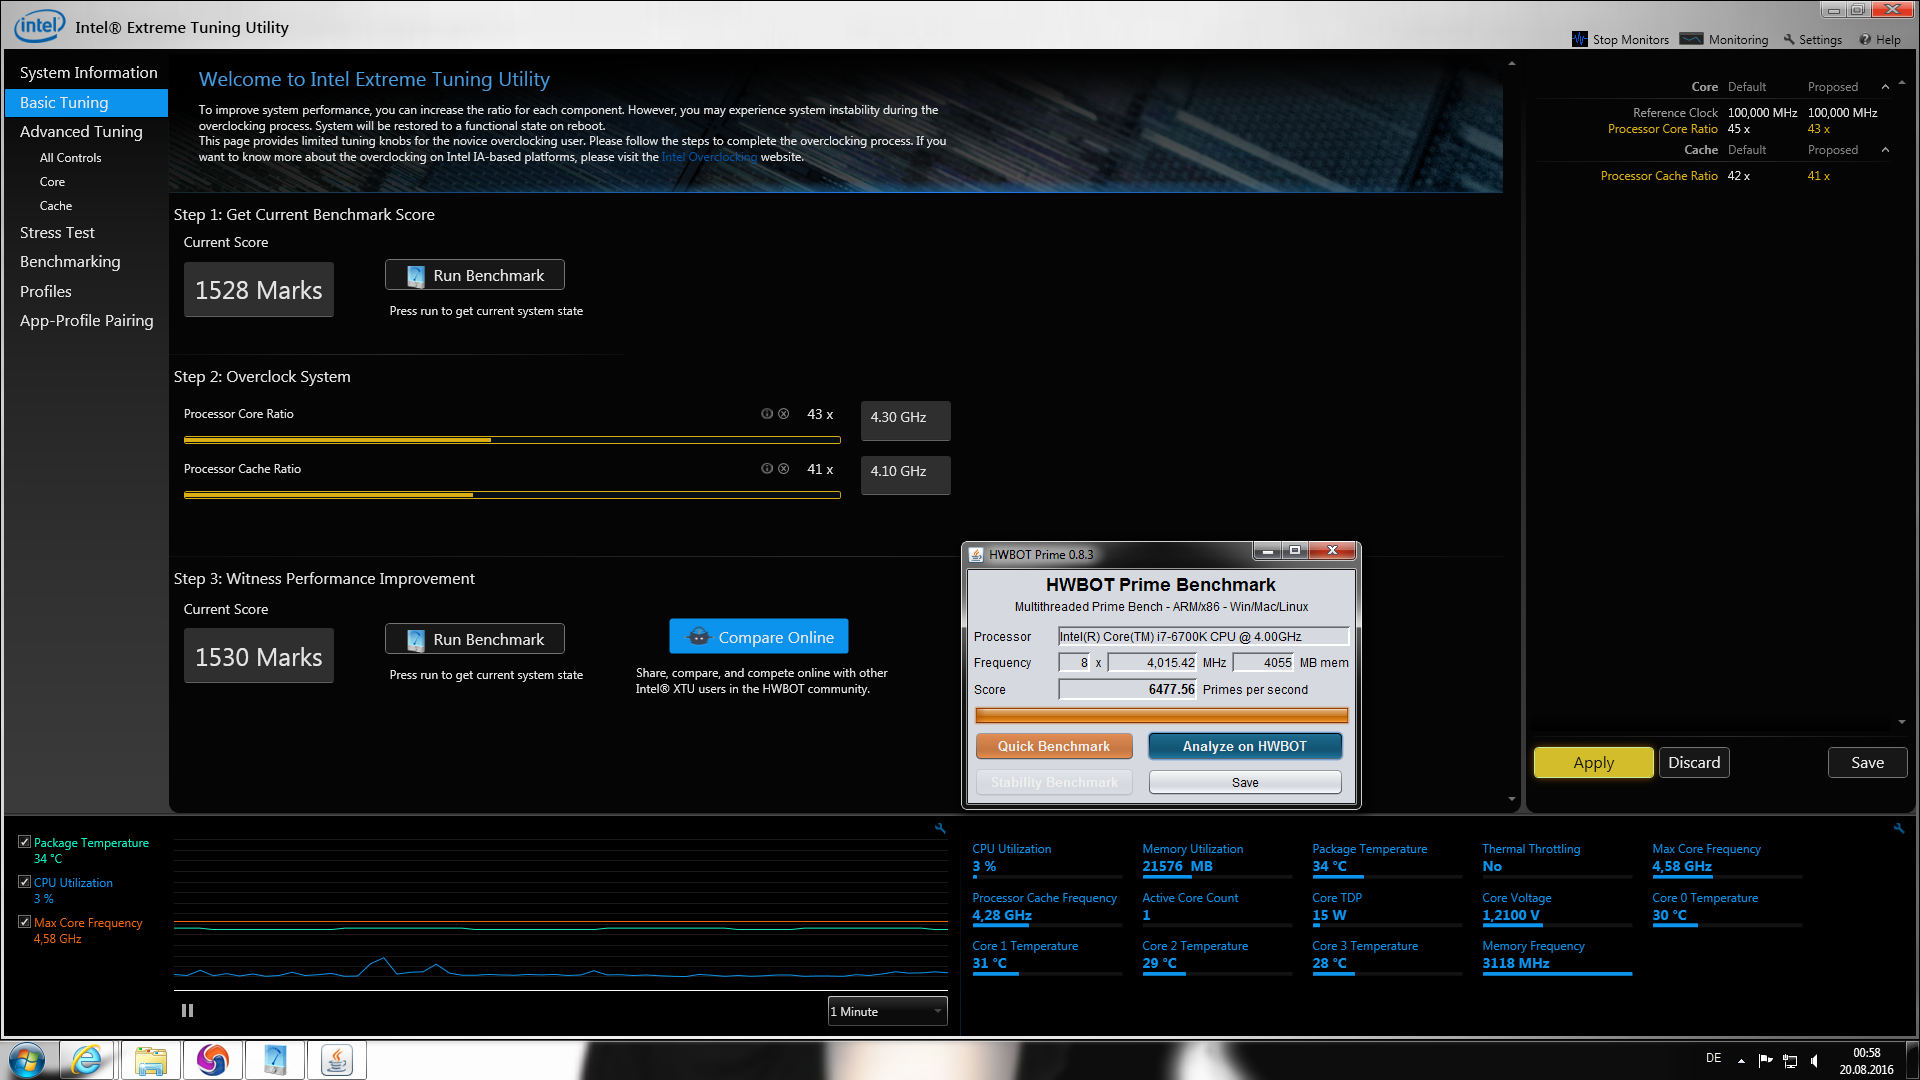Image resolution: width=1920 pixels, height=1080 pixels.
Task: Pause the monitoring graph
Action: click(187, 1011)
